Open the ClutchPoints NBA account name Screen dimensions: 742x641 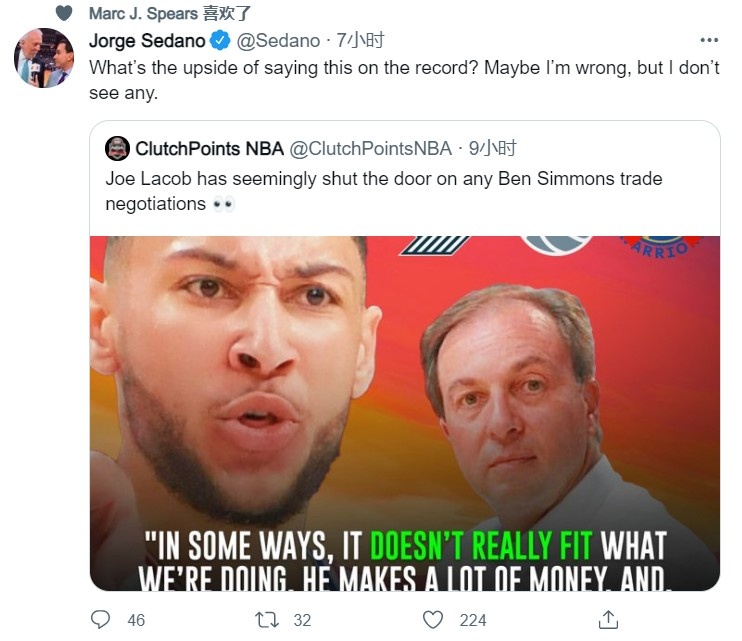pyautogui.click(x=209, y=149)
